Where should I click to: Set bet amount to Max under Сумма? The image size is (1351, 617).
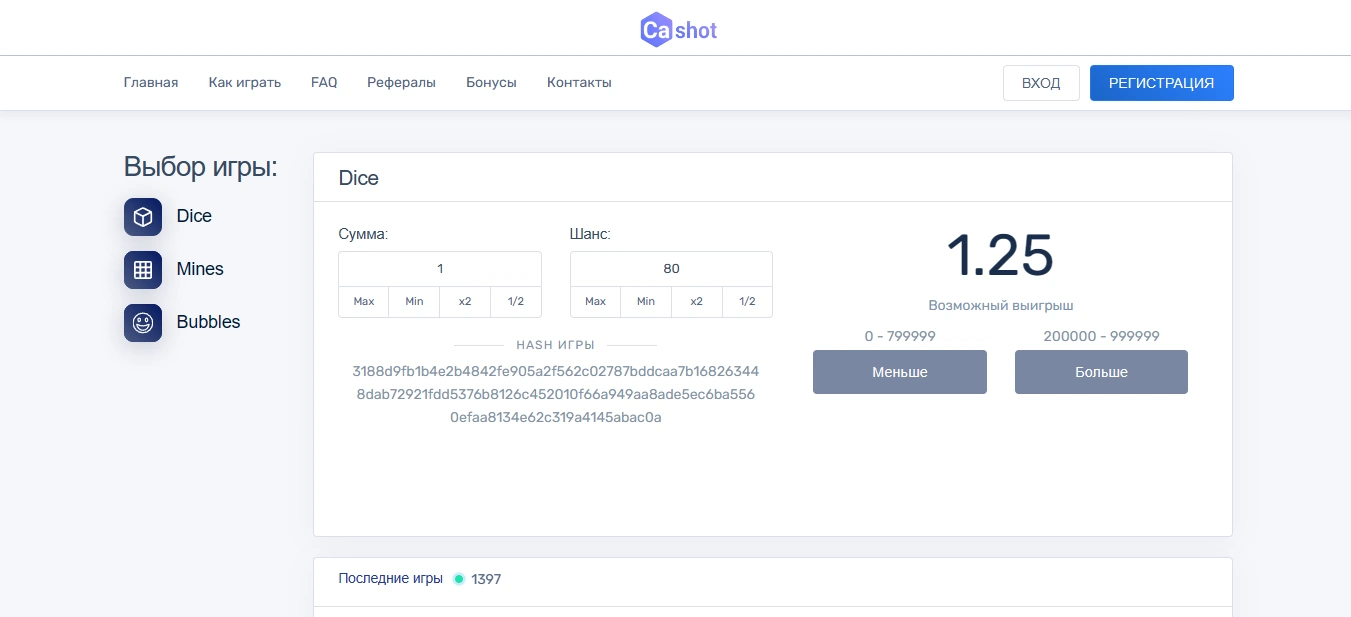pyautogui.click(x=364, y=302)
